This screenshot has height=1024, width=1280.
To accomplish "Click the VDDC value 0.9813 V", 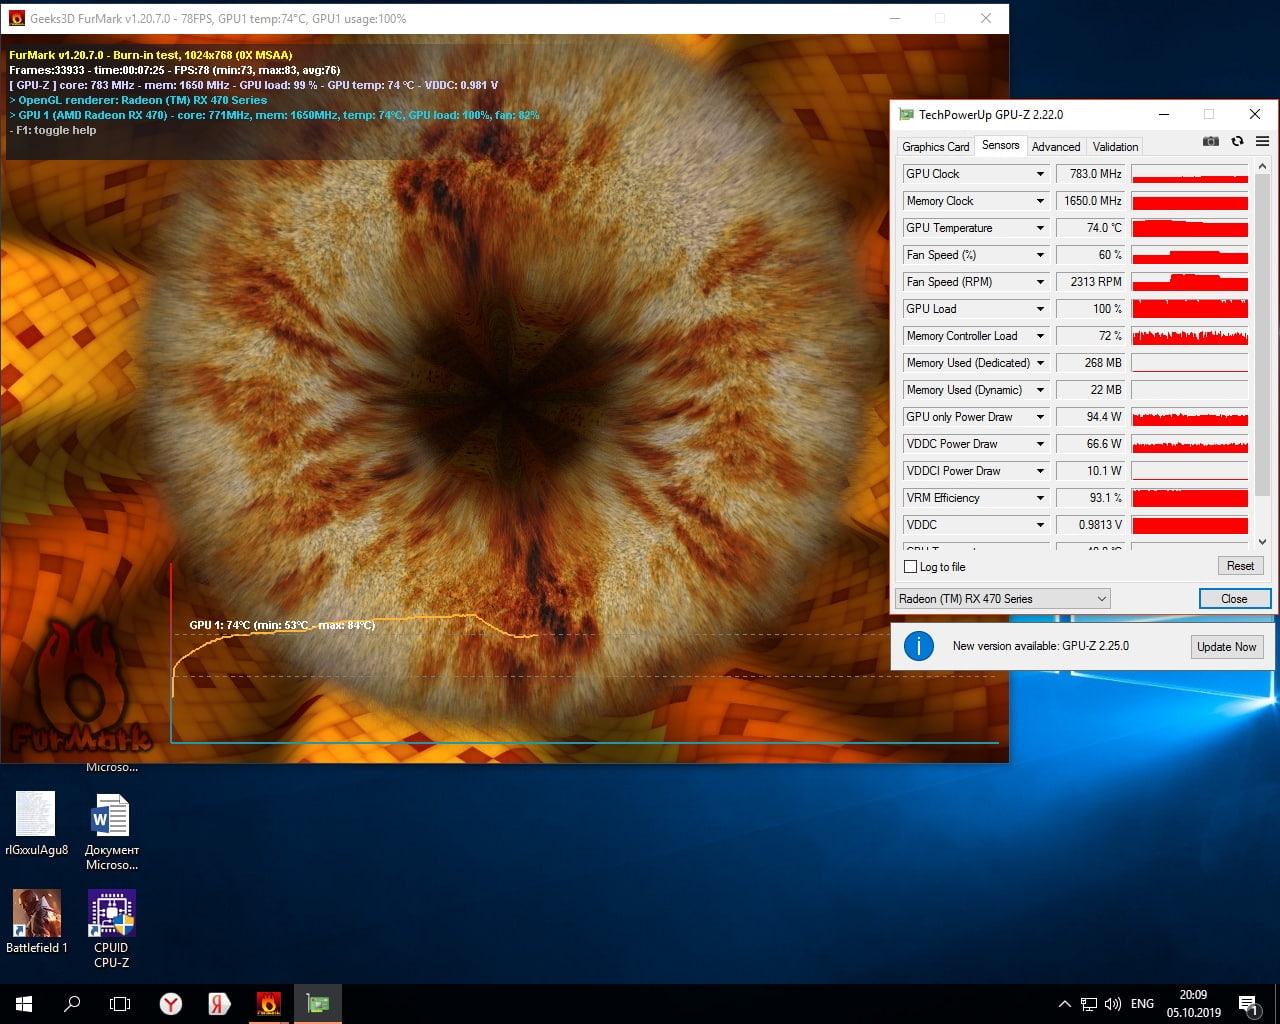I will tap(1091, 525).
